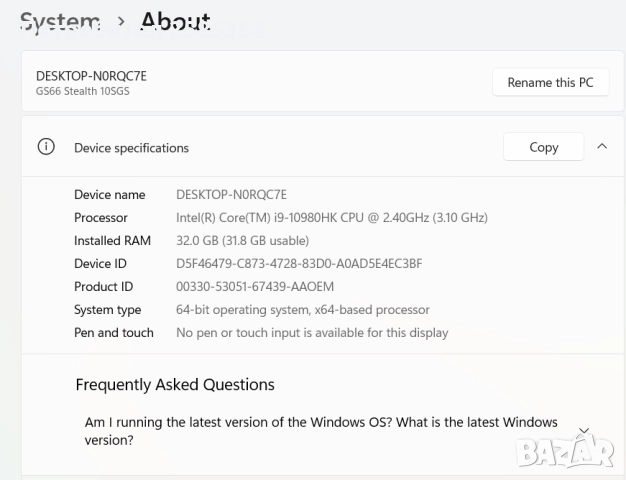Click the About page title

click(x=176, y=21)
